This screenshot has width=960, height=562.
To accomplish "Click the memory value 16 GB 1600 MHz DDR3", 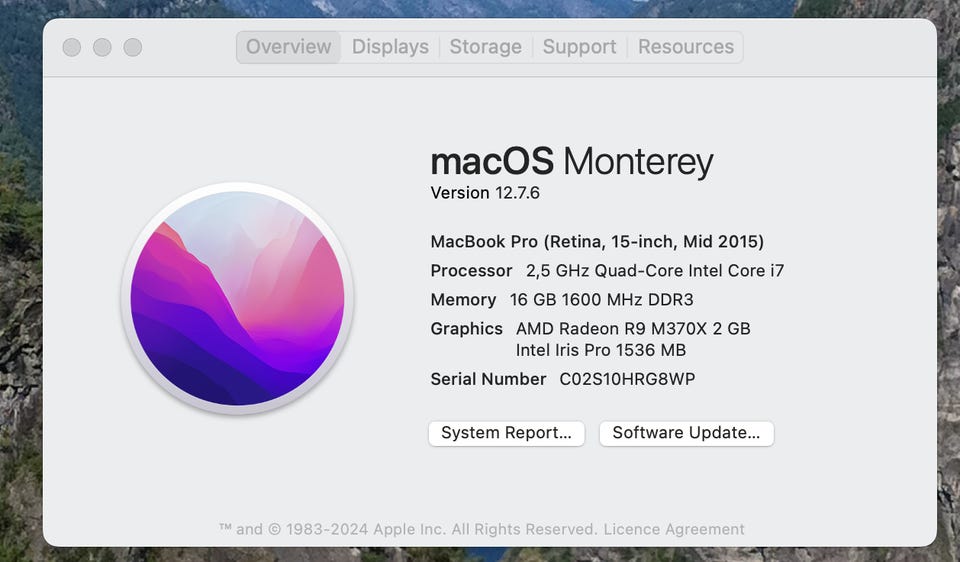I will [x=601, y=299].
